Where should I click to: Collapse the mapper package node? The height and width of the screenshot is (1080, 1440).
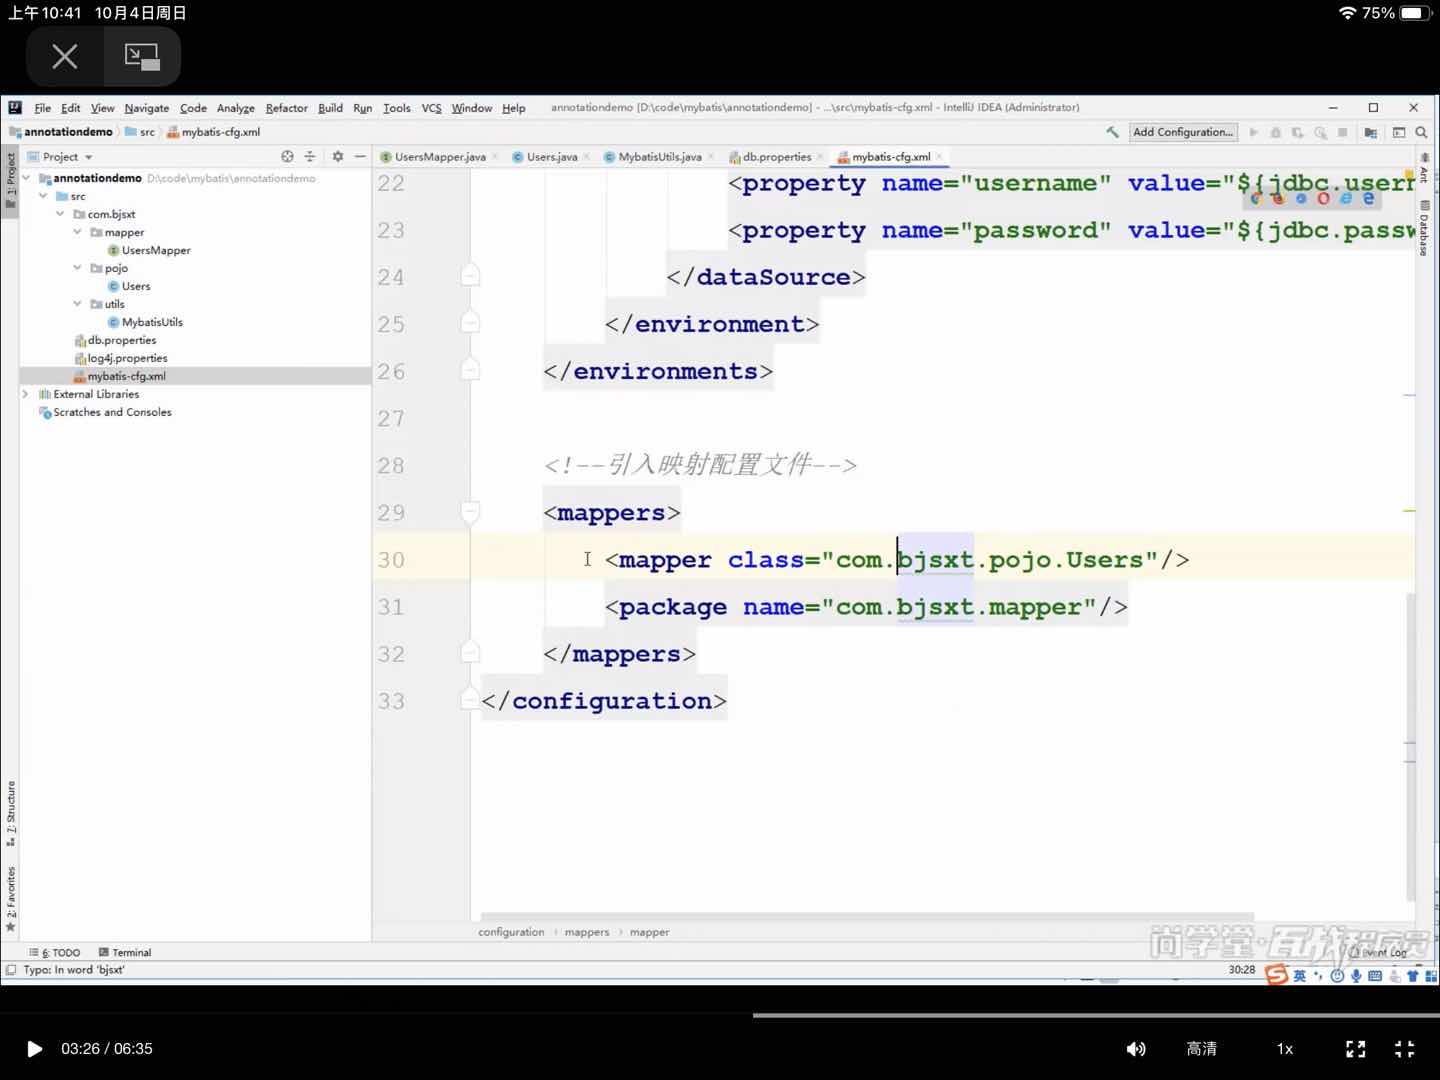[x=77, y=232]
